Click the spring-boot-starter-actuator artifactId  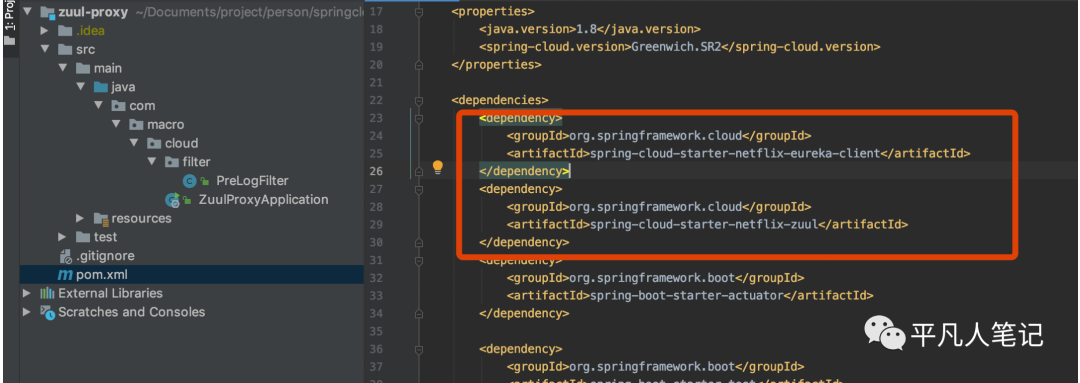(x=687, y=296)
